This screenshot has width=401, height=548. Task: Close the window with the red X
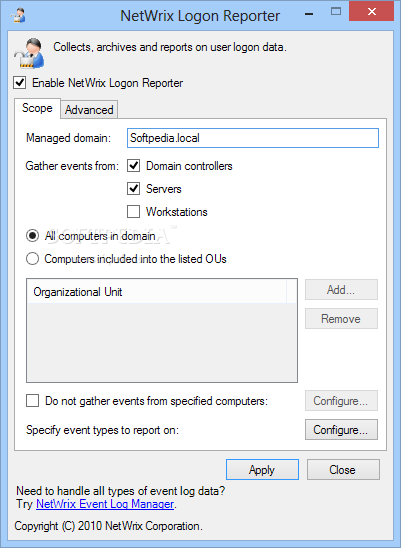coord(371,12)
